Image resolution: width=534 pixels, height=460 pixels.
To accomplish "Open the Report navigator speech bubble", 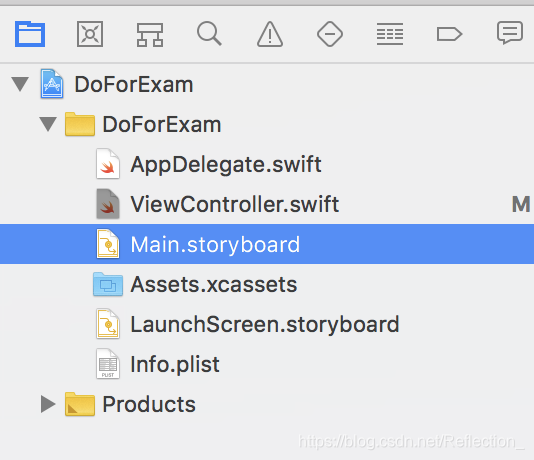I will click(x=510, y=33).
